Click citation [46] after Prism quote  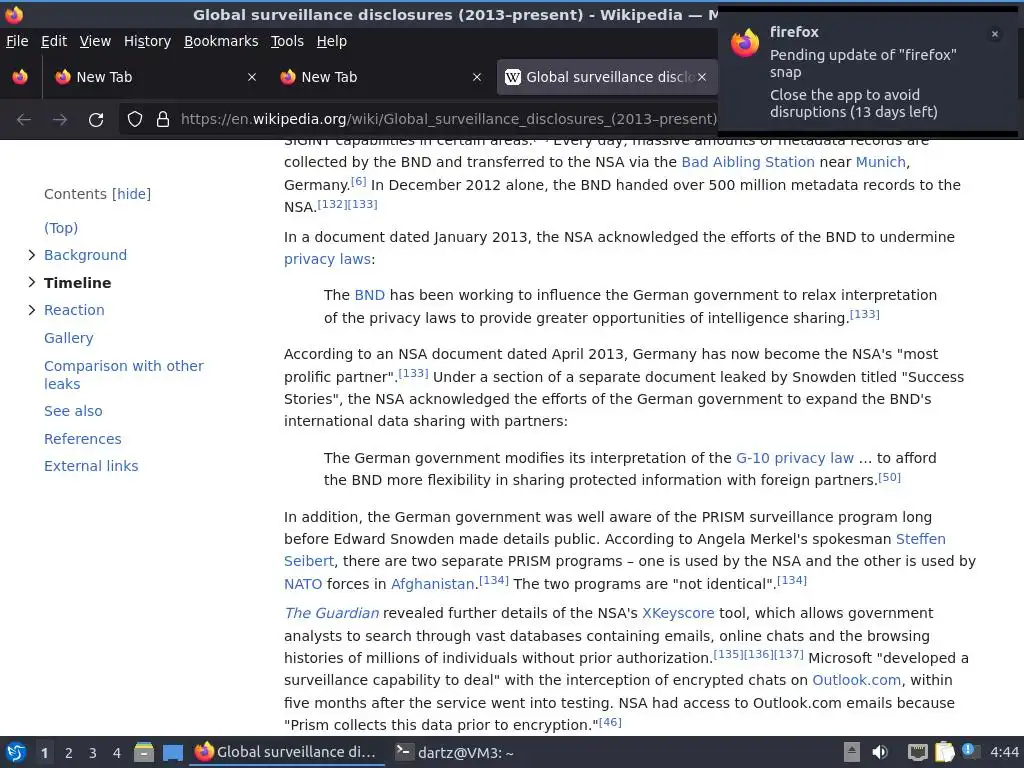(x=610, y=722)
